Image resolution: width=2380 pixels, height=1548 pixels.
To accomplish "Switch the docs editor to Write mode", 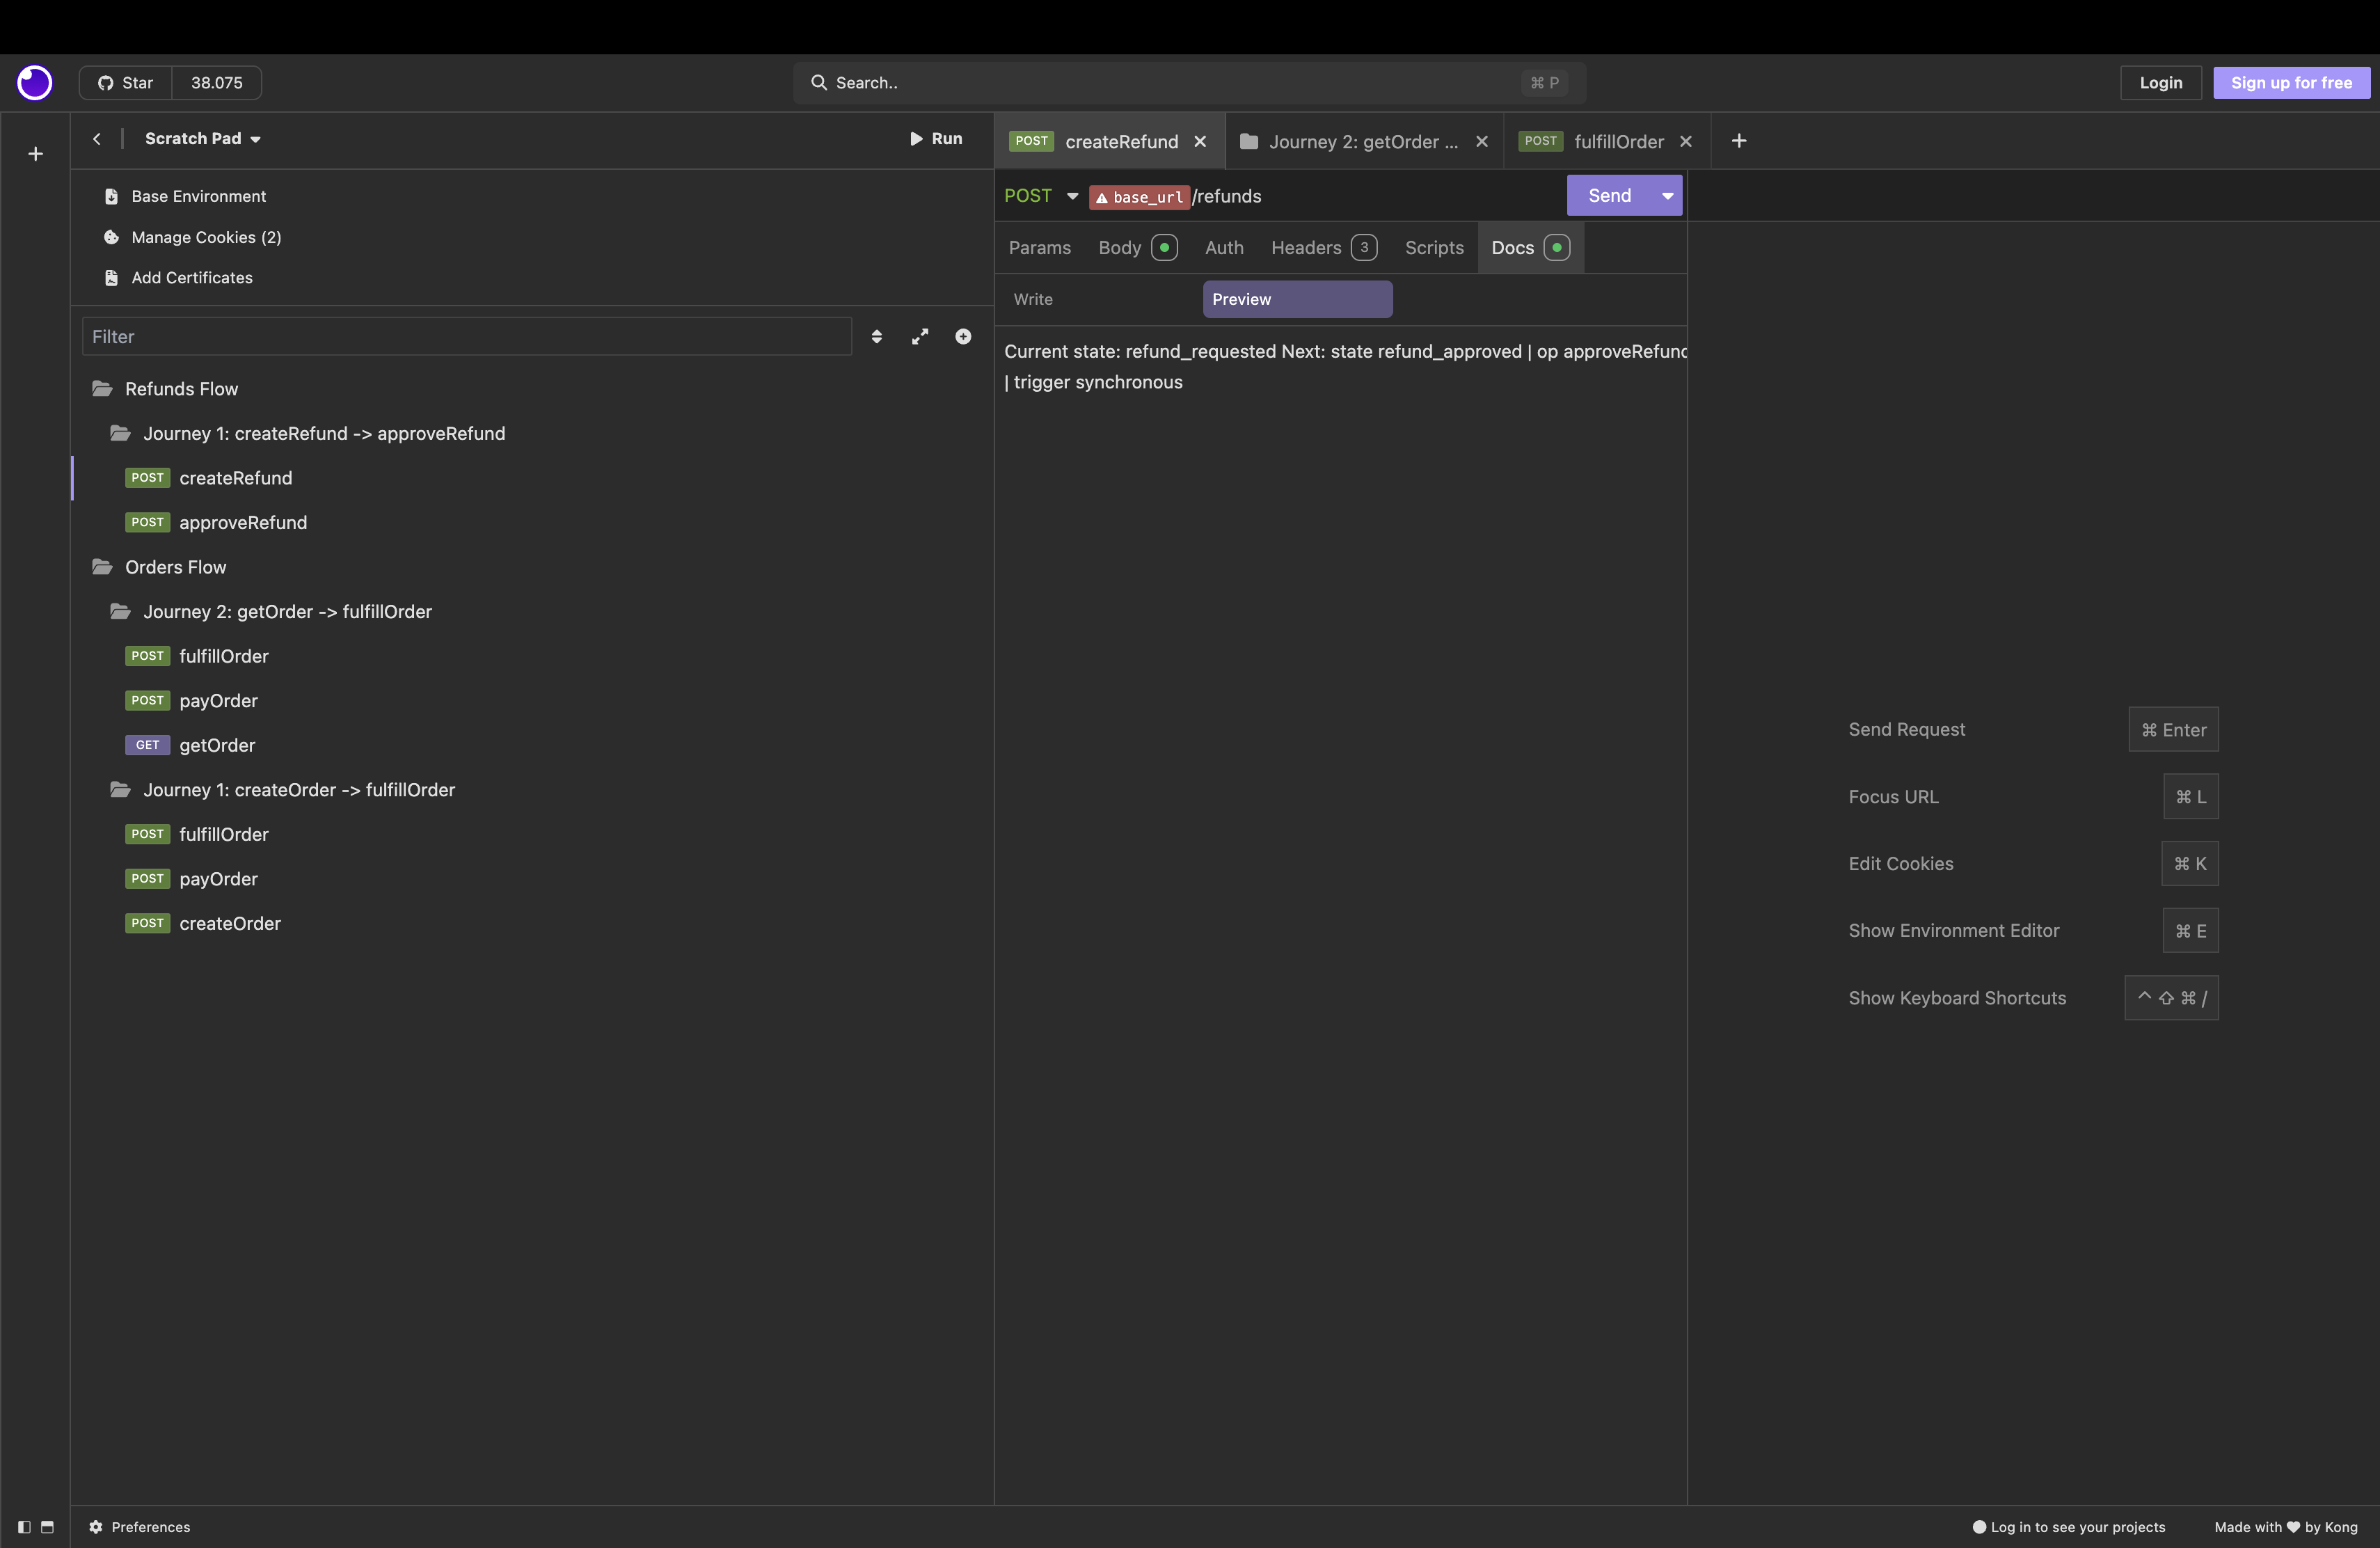I will (x=1033, y=298).
